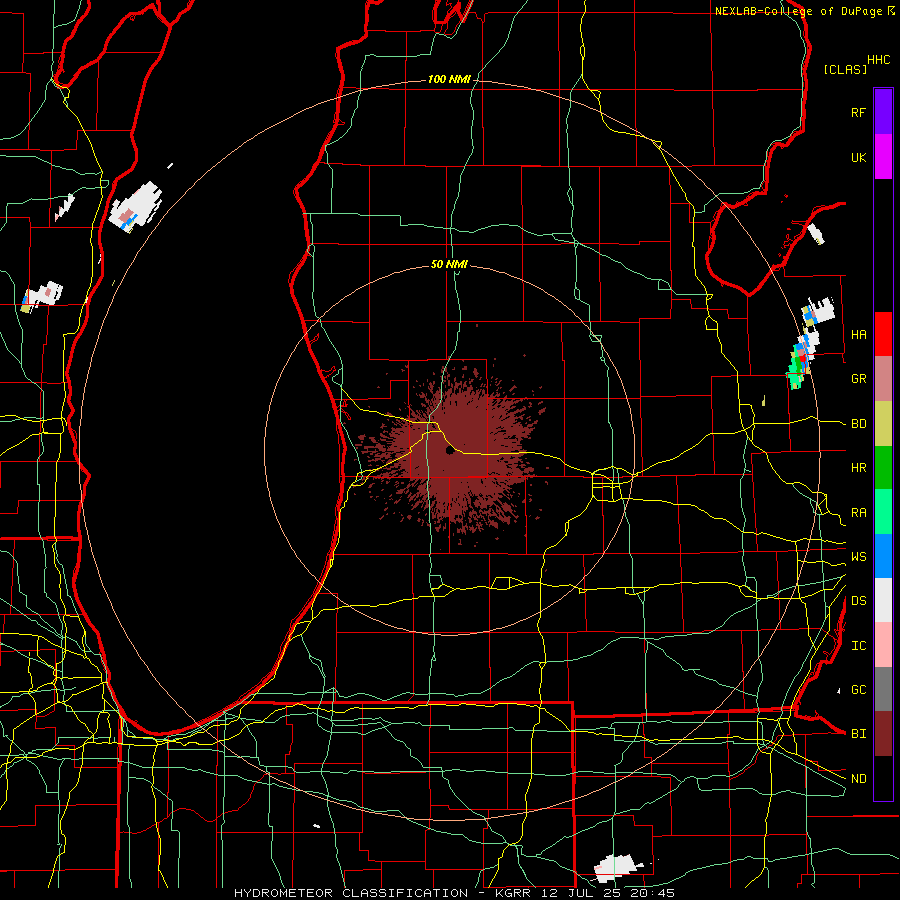900x900 pixels.
Task: Click the HYDROMETEOR CLASSIFICATION title caption
Action: point(351,893)
